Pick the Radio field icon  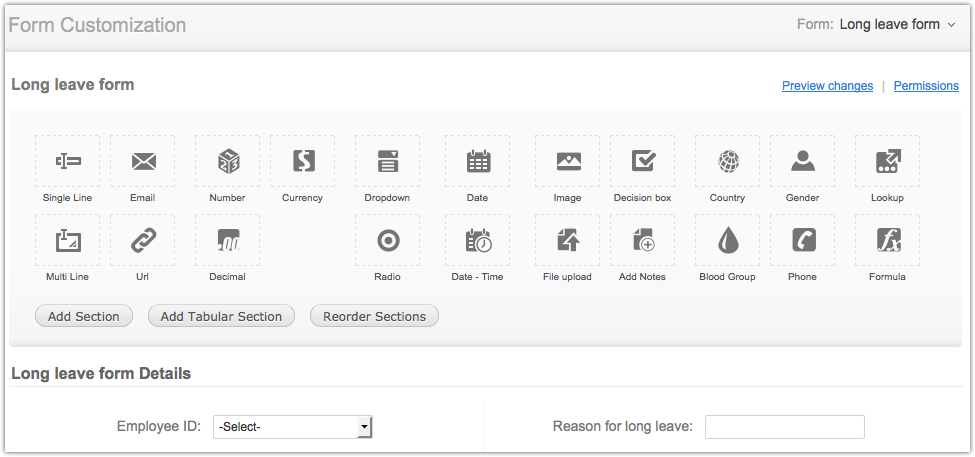(x=388, y=240)
